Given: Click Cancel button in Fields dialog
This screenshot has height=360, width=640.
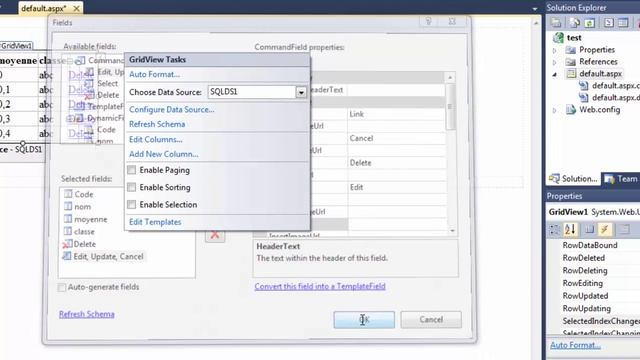Looking at the screenshot, I should pos(431,320).
